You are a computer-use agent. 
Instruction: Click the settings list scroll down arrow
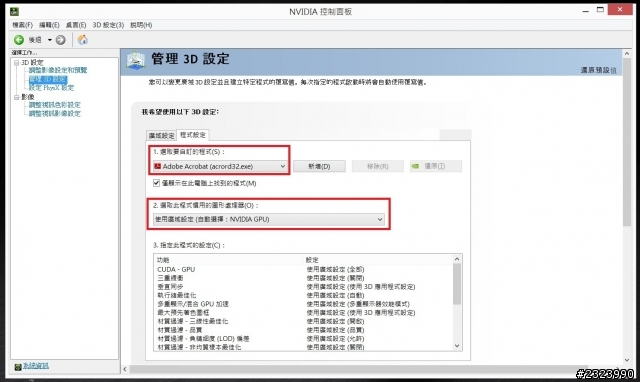coord(457,346)
